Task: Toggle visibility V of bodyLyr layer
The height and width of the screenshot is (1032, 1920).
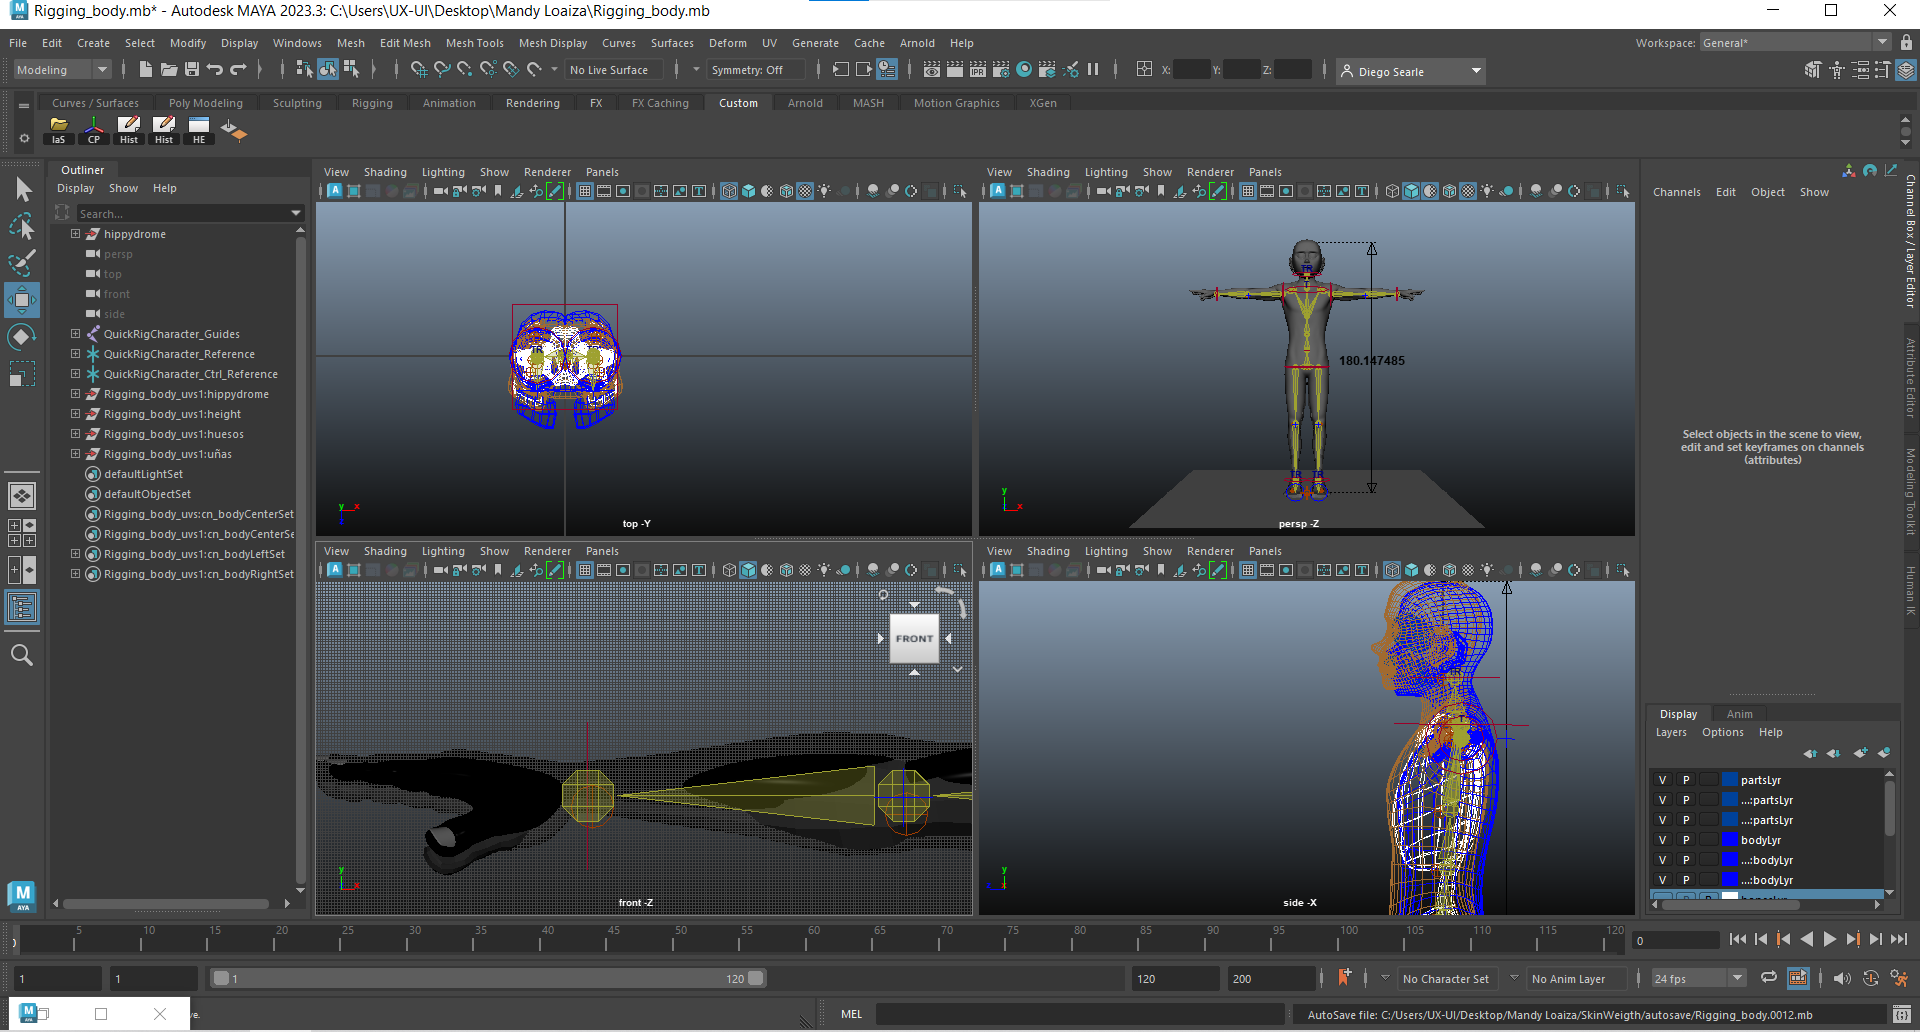Action: 1663,840
